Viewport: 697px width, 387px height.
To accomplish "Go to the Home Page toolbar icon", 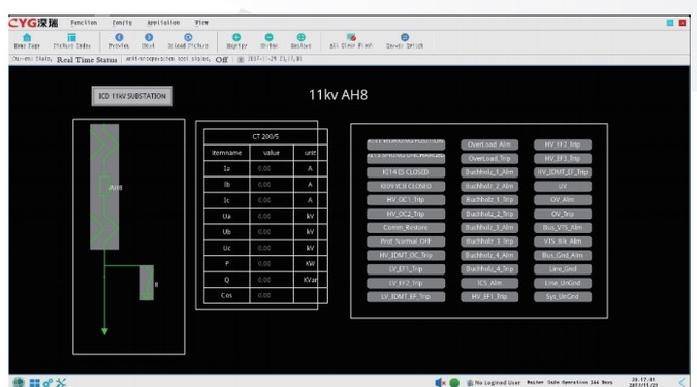I will pos(27,41).
